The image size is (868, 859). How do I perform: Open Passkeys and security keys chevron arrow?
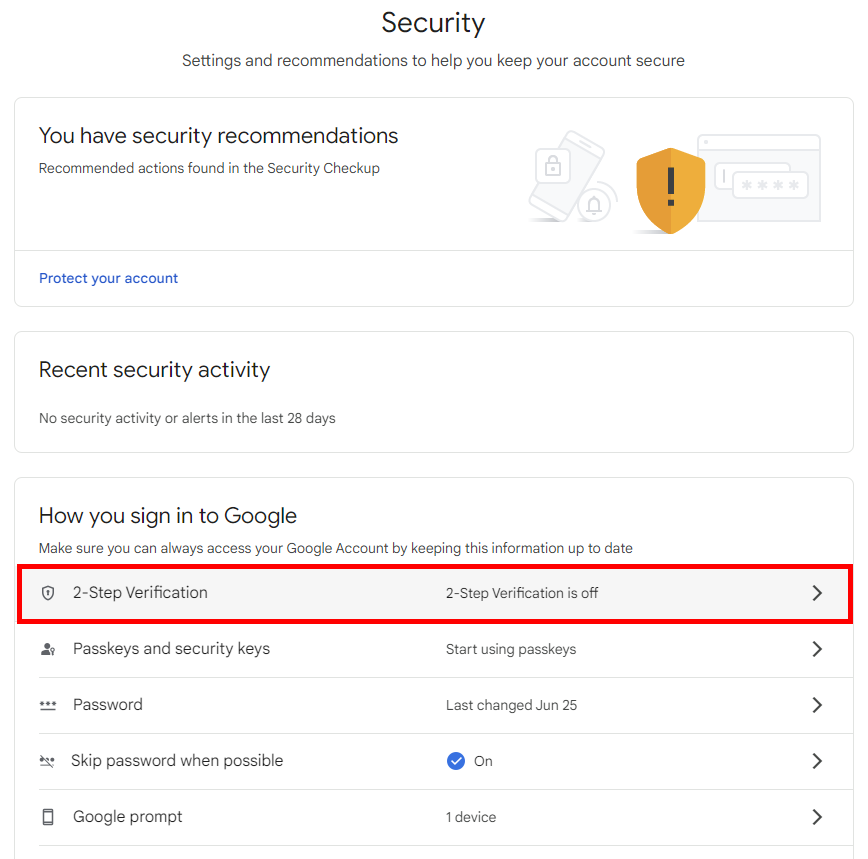(x=817, y=649)
